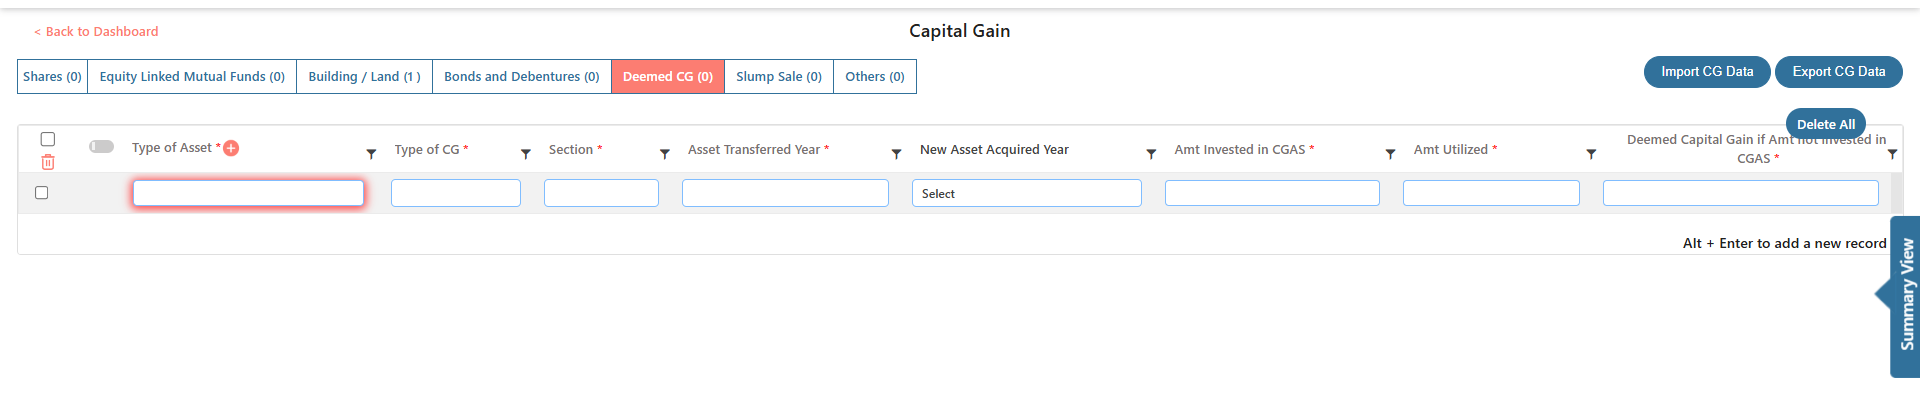Switch to the Building / Land tab

coord(364,77)
